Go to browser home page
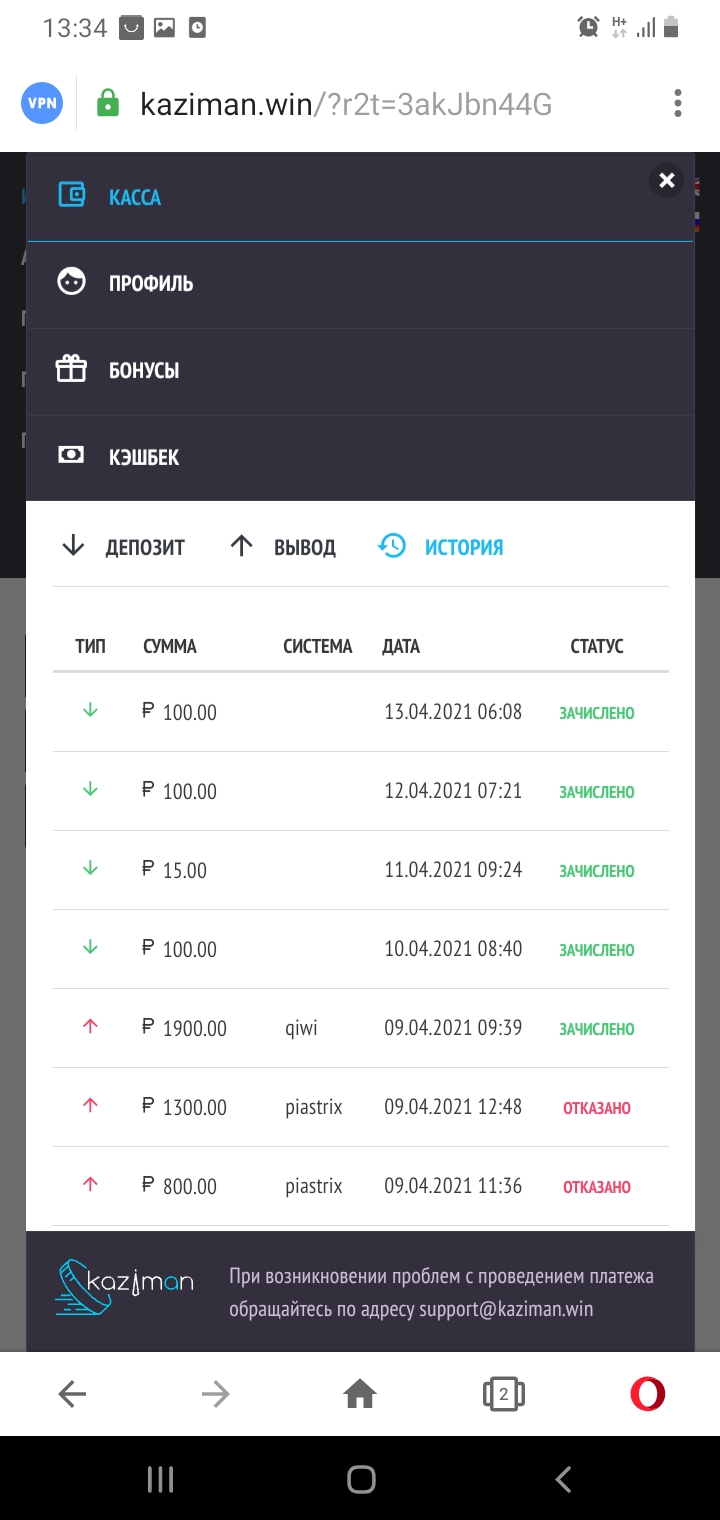The height and width of the screenshot is (1520, 720). point(360,1393)
